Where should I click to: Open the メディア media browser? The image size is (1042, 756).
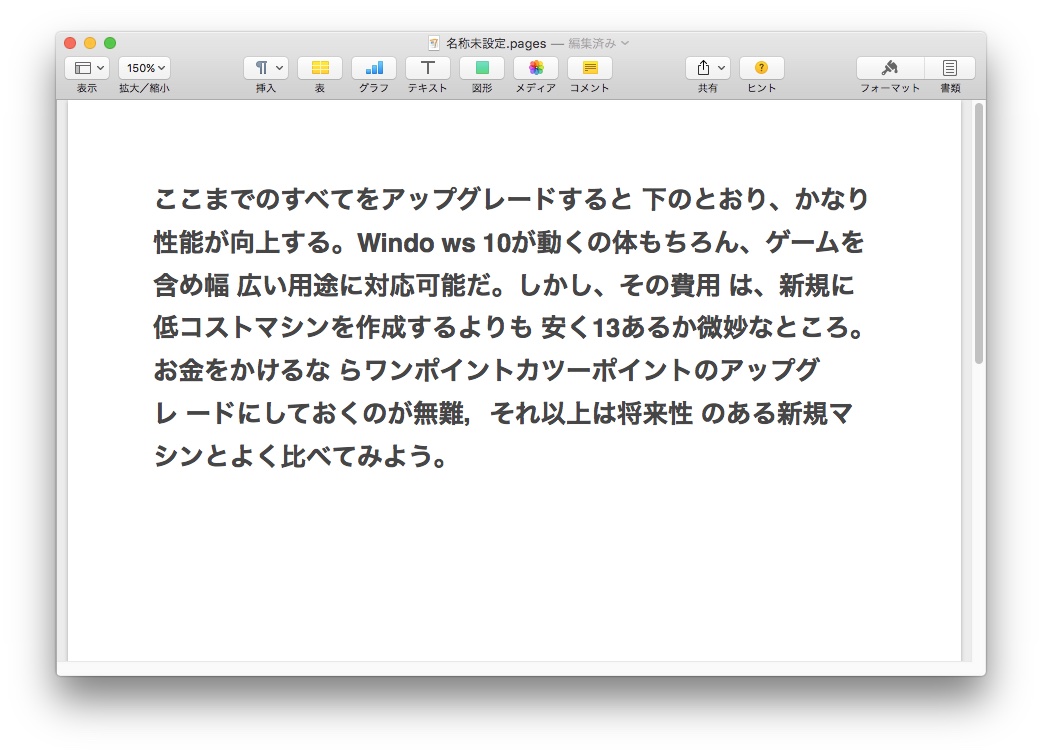536,68
